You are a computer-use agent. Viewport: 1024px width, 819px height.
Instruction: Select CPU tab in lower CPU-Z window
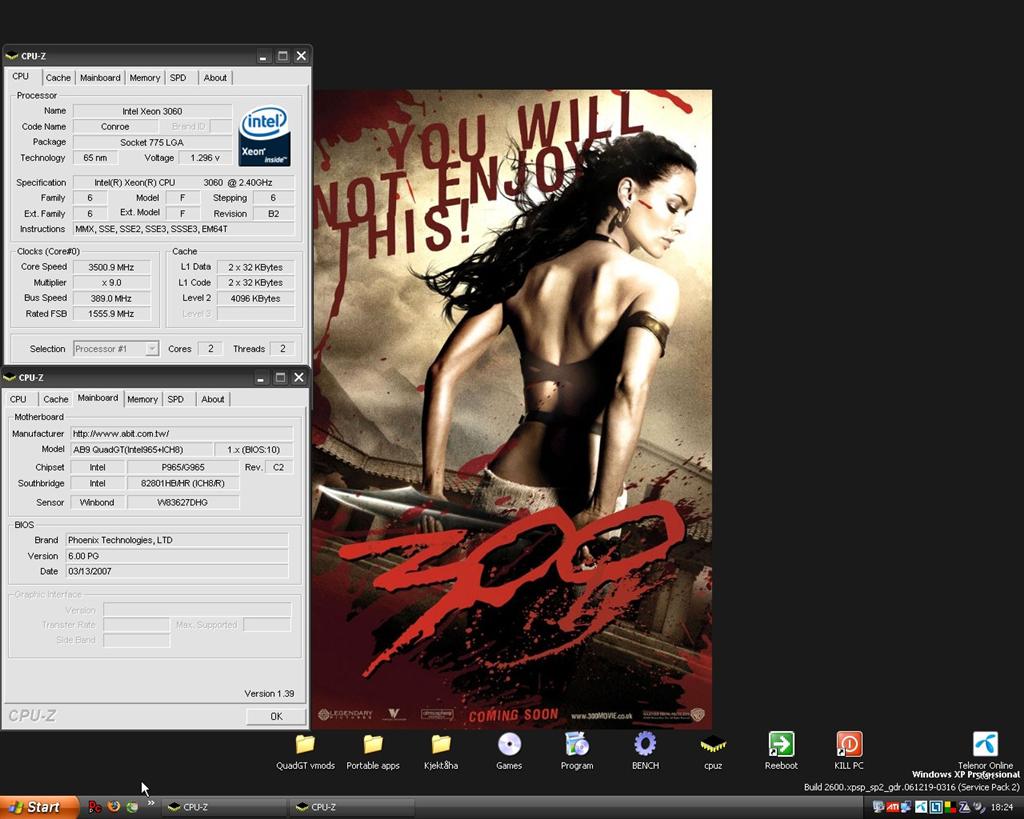(x=18, y=399)
